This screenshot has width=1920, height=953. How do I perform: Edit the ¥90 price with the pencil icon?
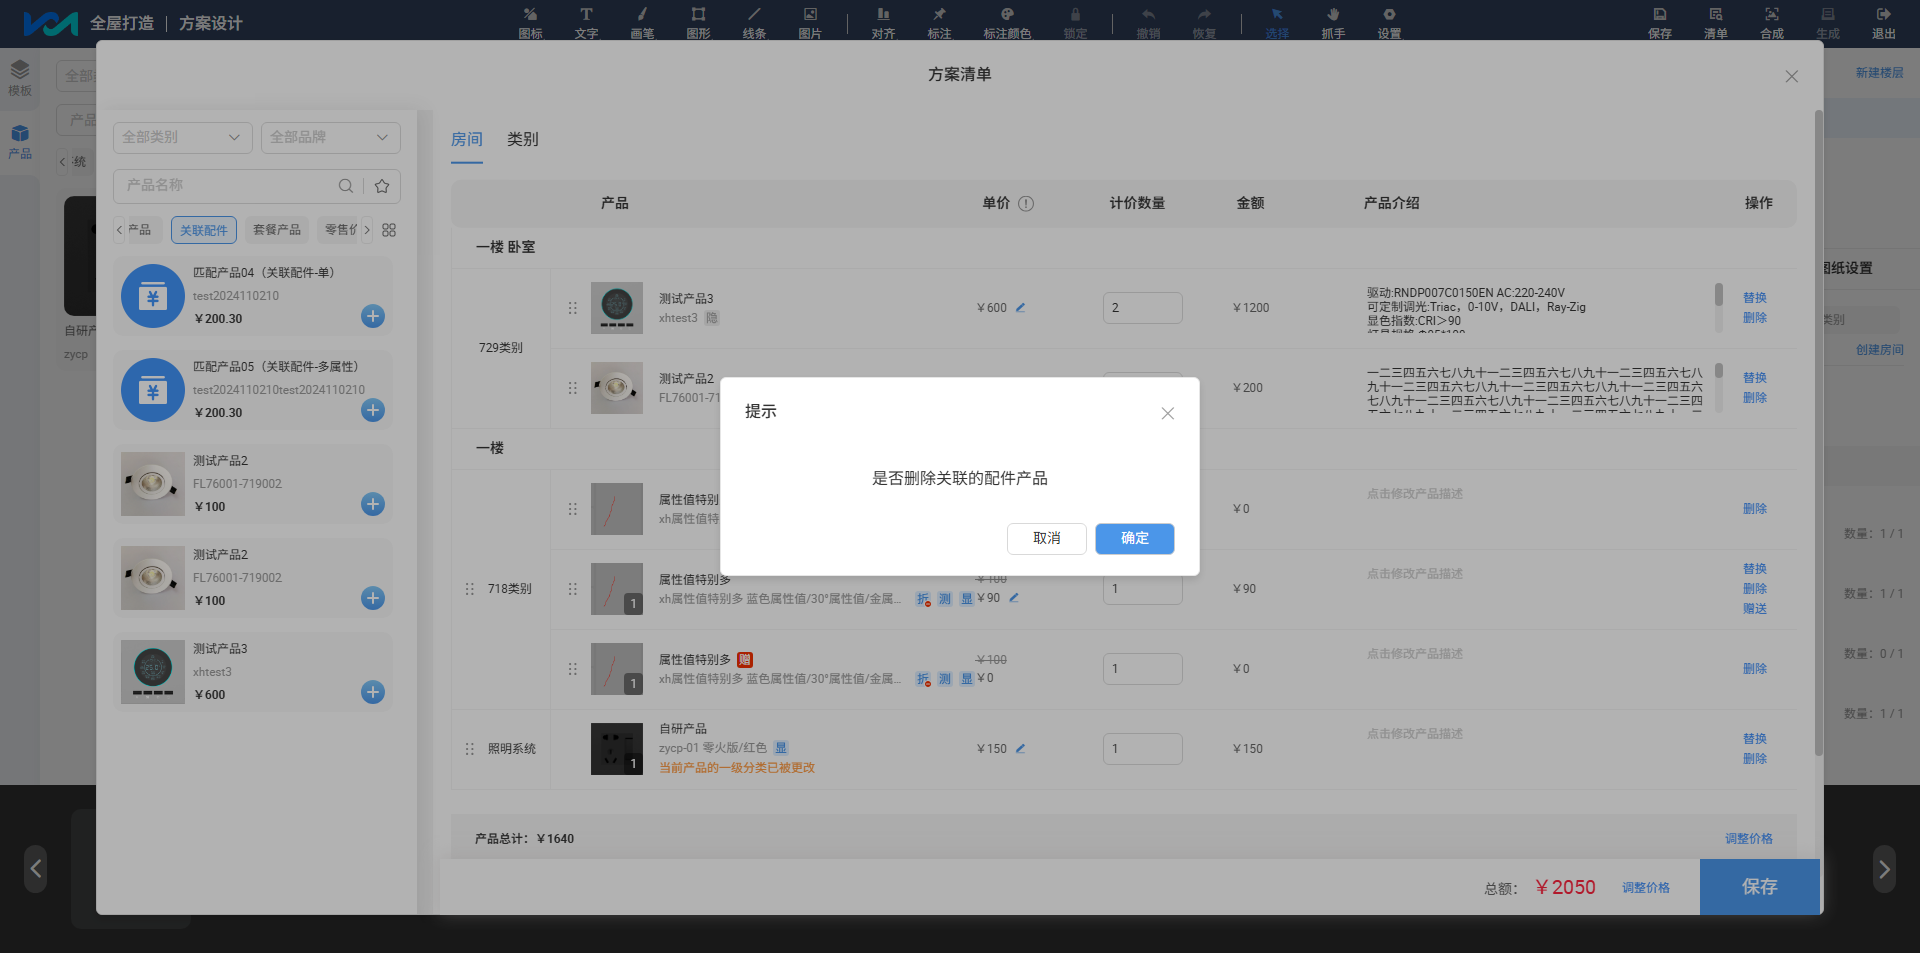tap(1014, 598)
